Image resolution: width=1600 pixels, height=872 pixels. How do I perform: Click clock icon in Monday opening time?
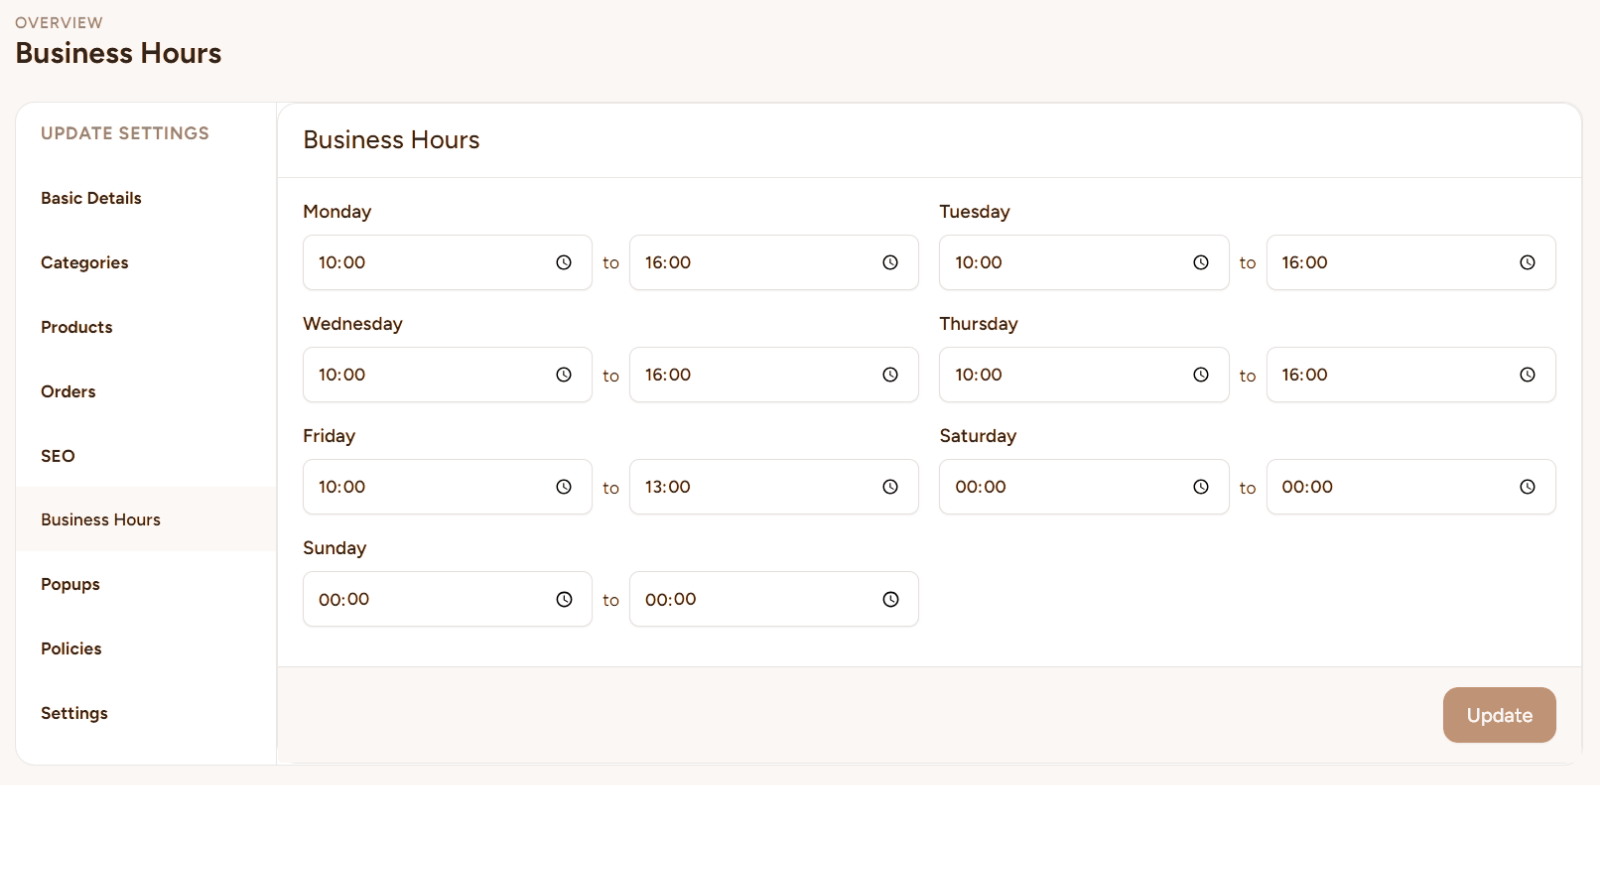[x=564, y=263]
